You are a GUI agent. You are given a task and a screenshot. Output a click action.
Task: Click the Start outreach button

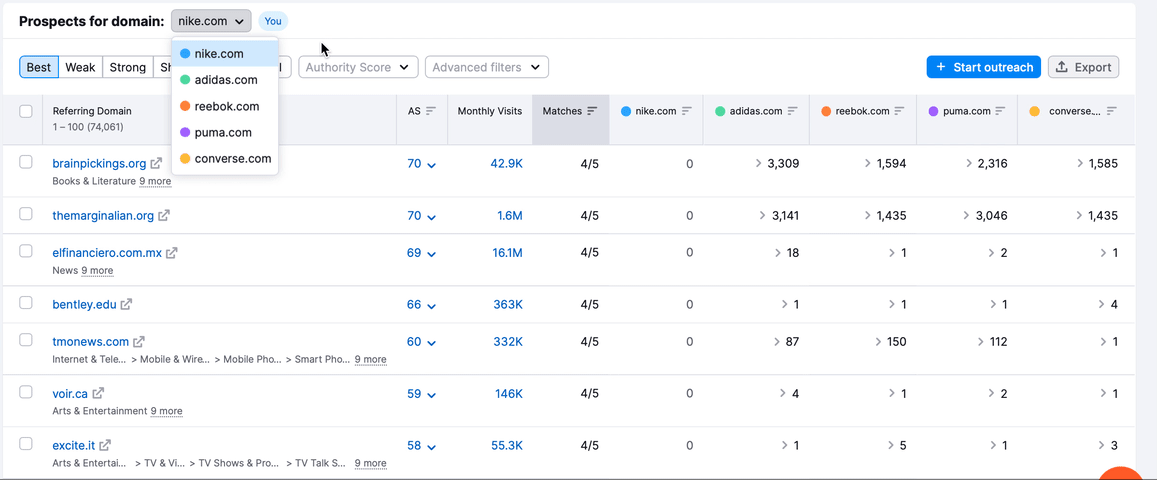984,67
